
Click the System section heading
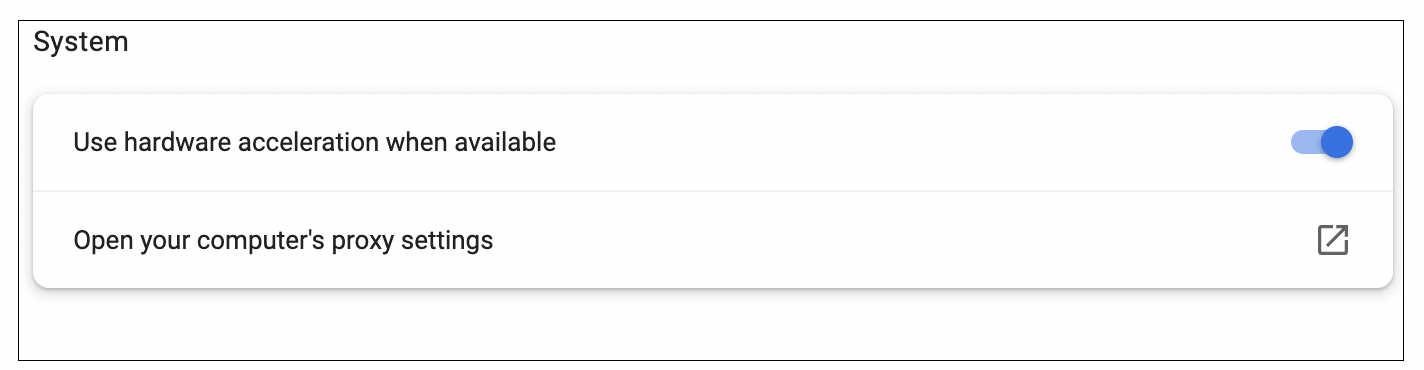[81, 42]
